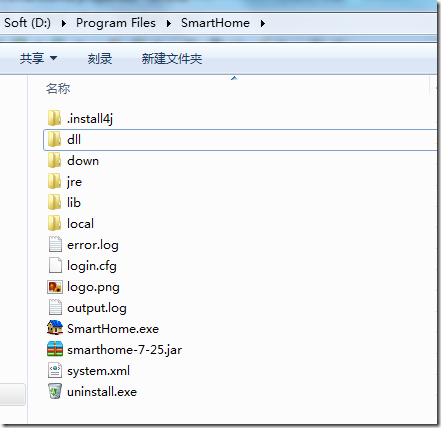Click the uninstall.exe recycle bin icon

pos(55,391)
